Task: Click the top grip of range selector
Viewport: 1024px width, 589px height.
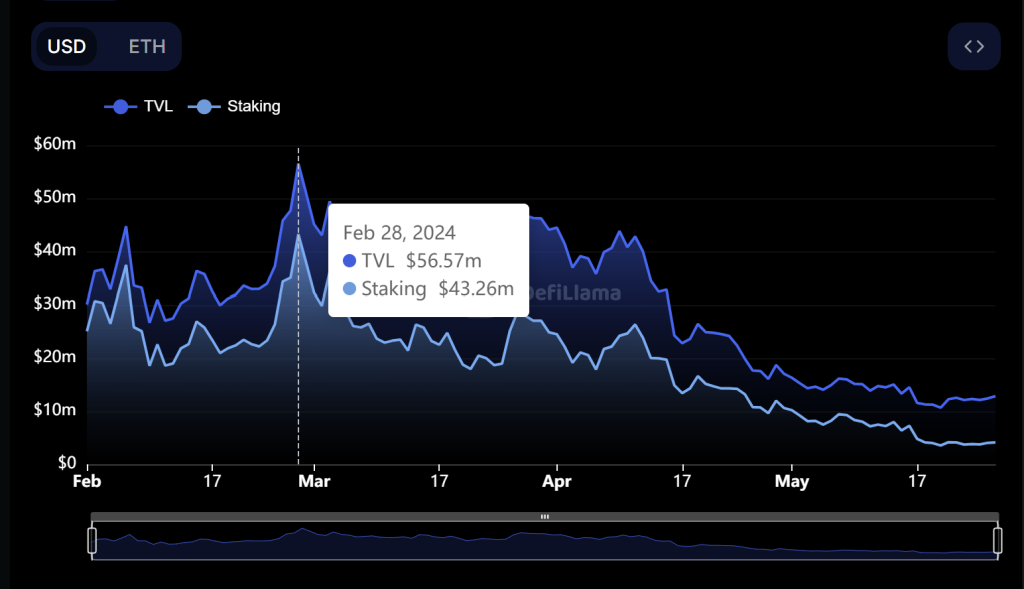Action: pyautogui.click(x=544, y=517)
